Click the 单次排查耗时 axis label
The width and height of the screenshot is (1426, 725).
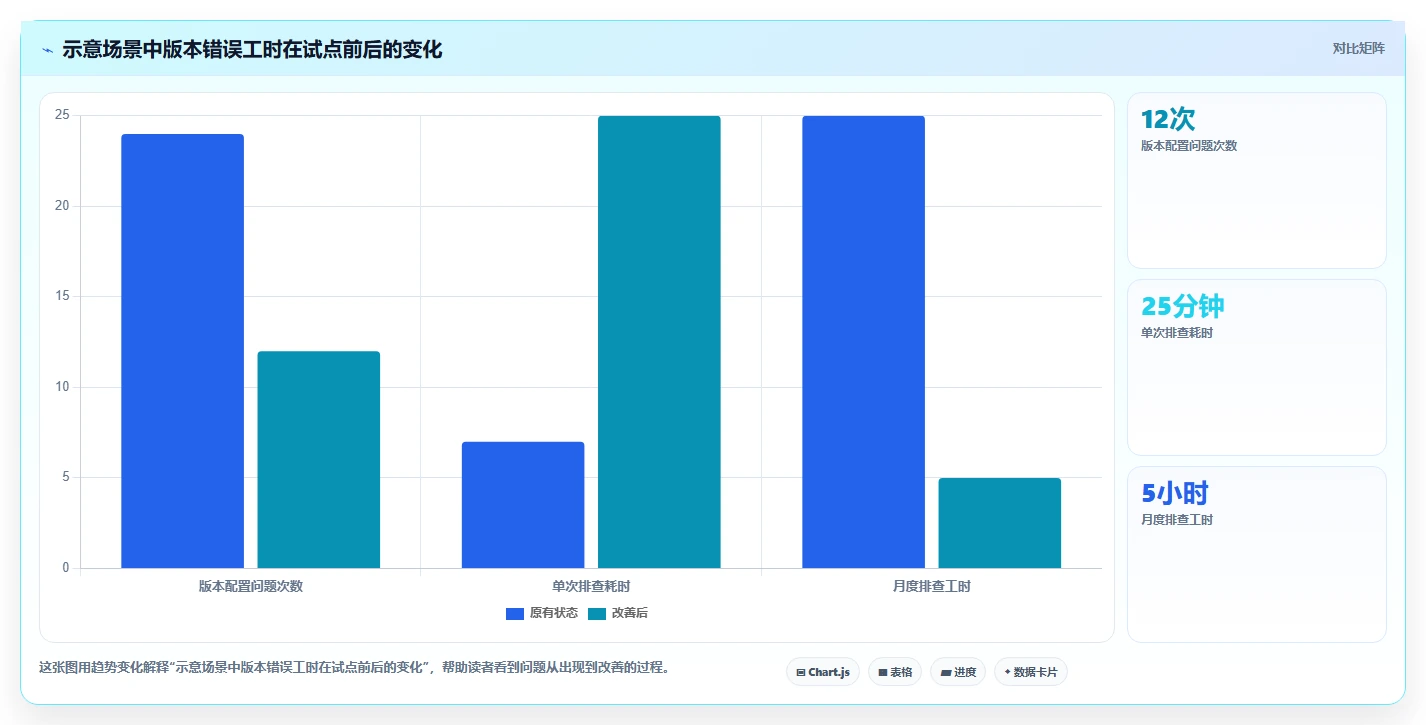[x=591, y=586]
